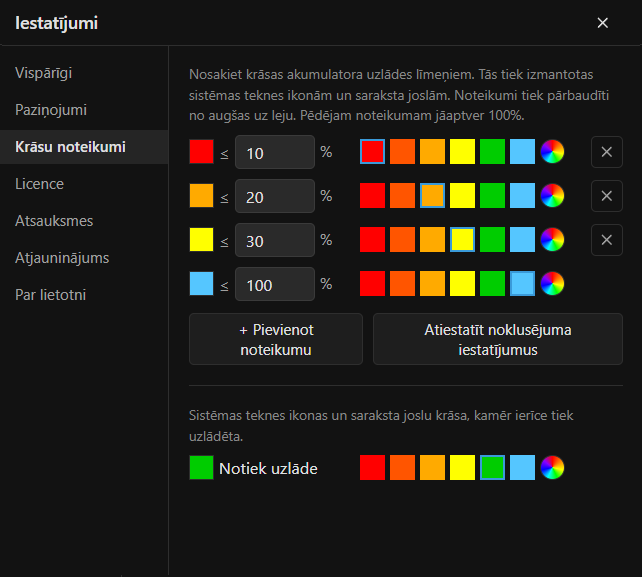
Task: Click the + Pievienot noteikumu button
Action: [x=276, y=339]
